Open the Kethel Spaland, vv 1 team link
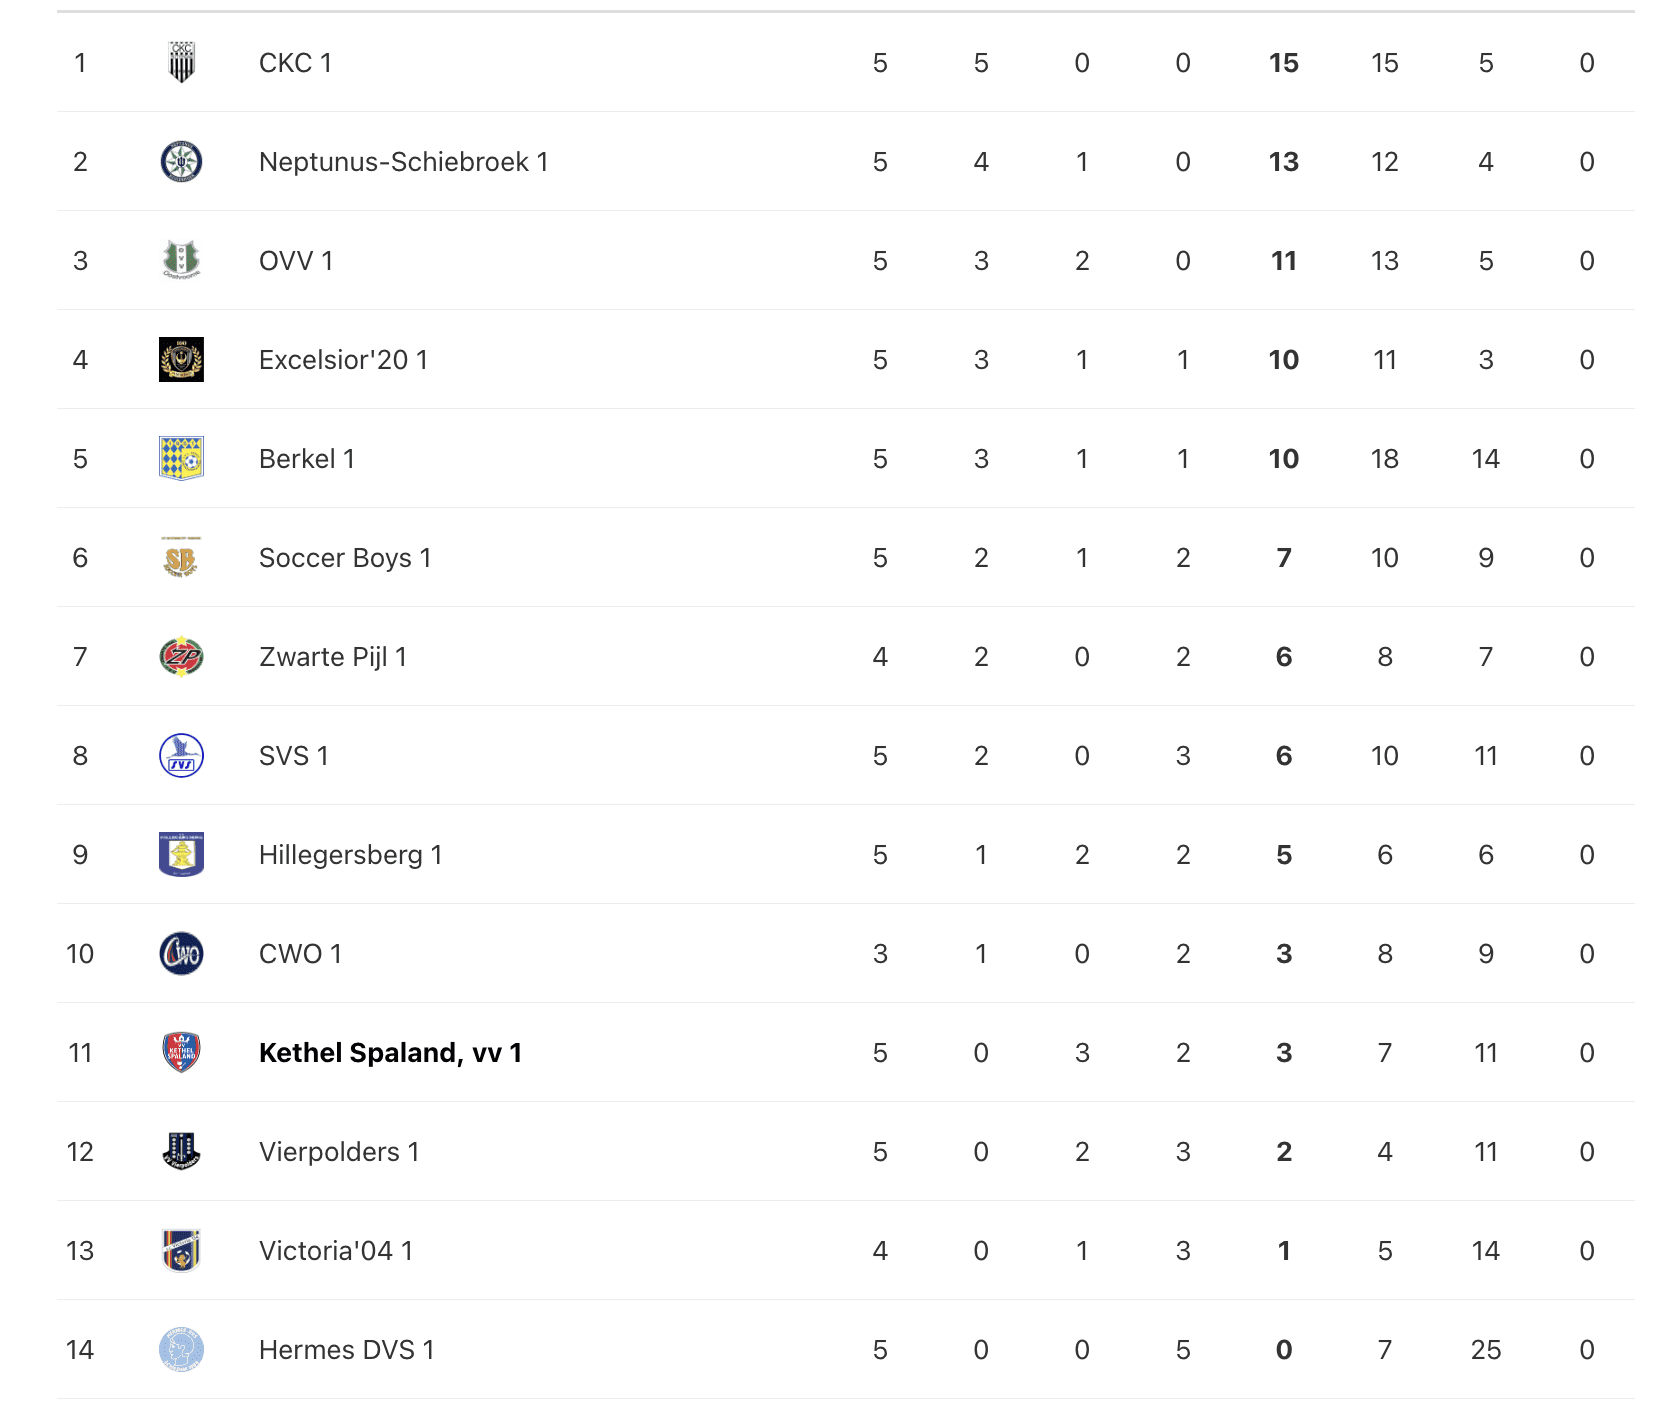1678x1406 pixels. pos(390,1053)
